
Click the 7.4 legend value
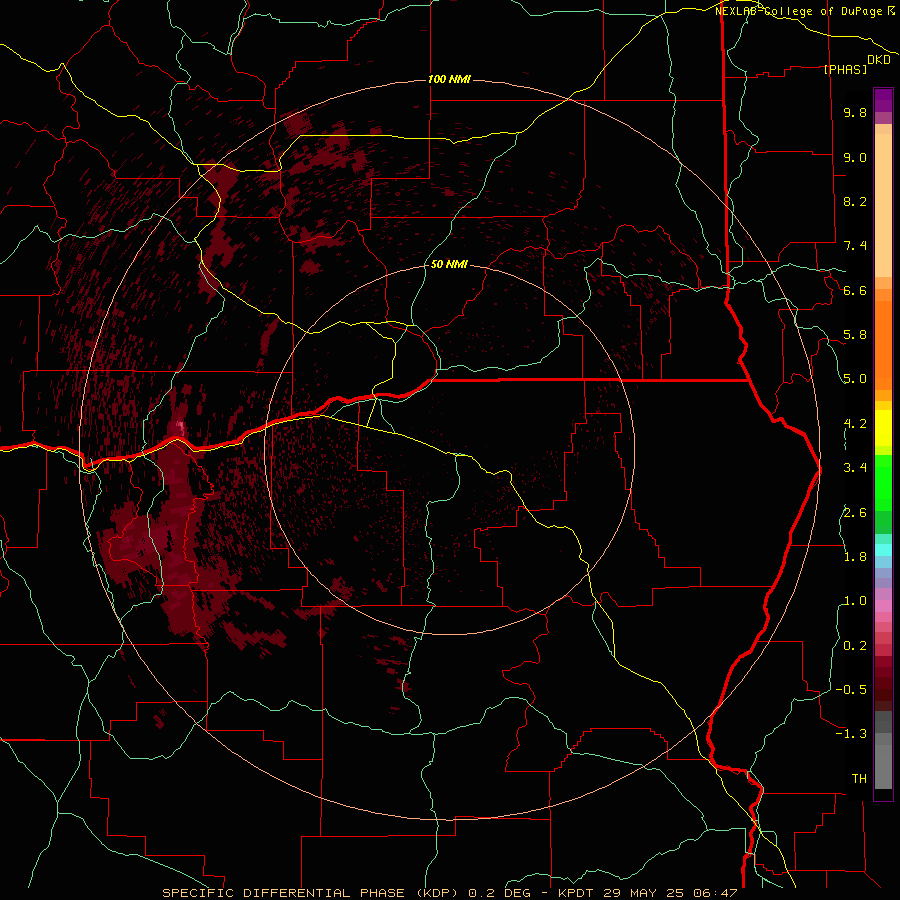[x=855, y=246]
